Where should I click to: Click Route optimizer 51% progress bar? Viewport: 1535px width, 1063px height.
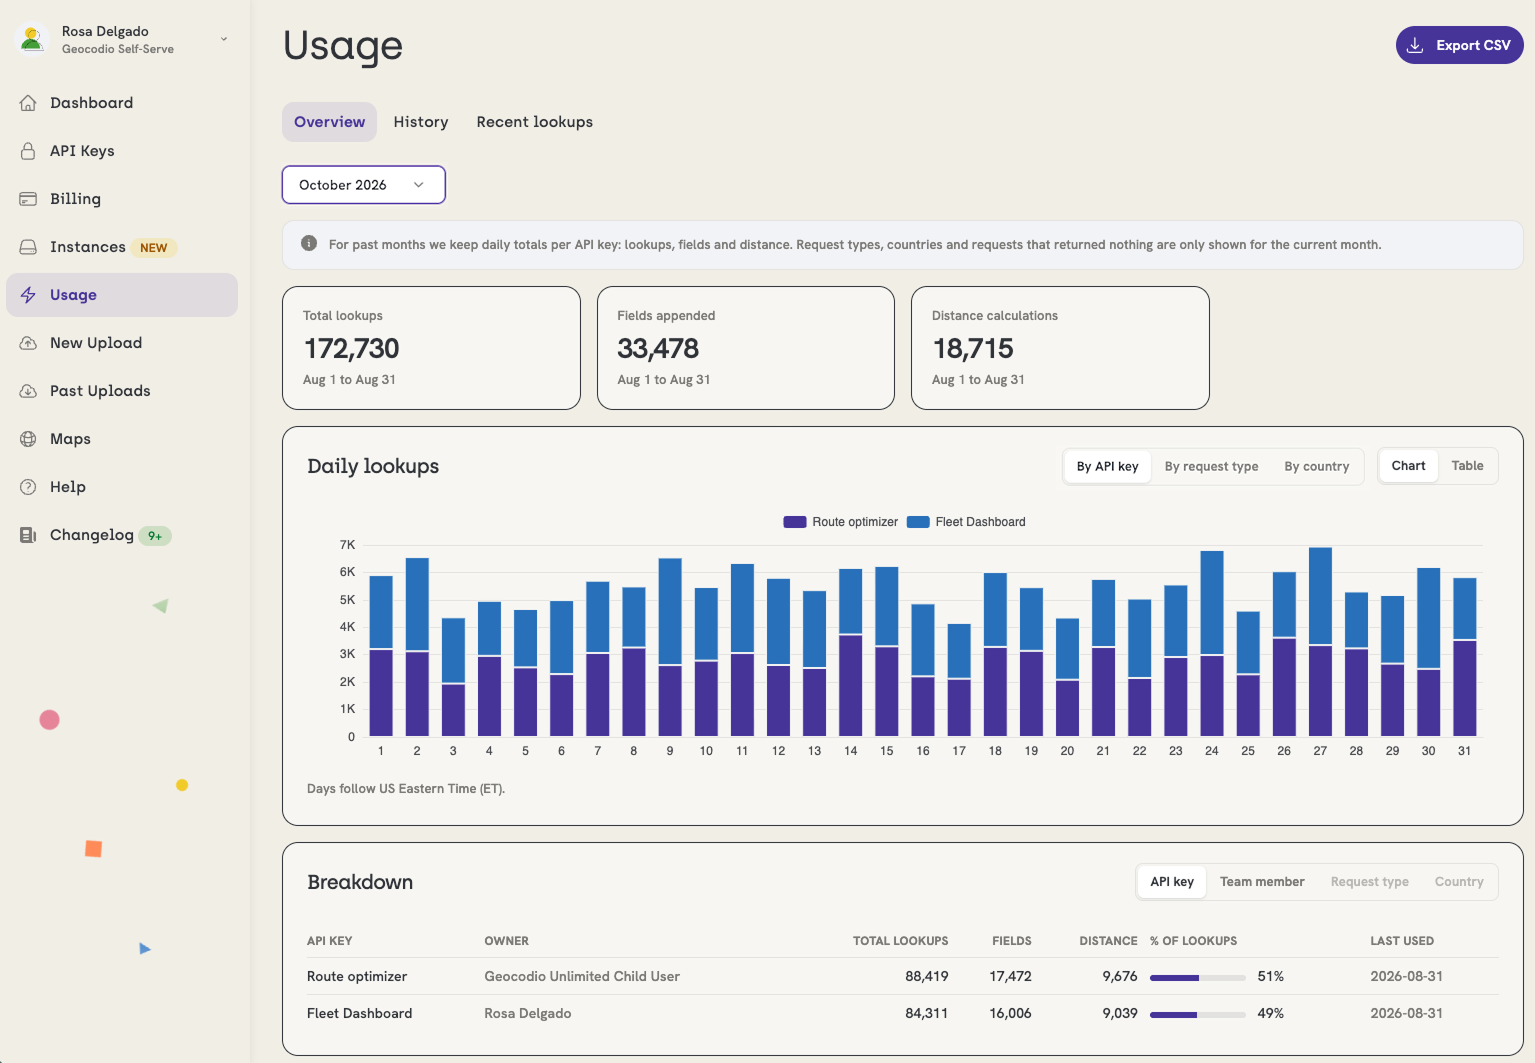coord(1197,977)
